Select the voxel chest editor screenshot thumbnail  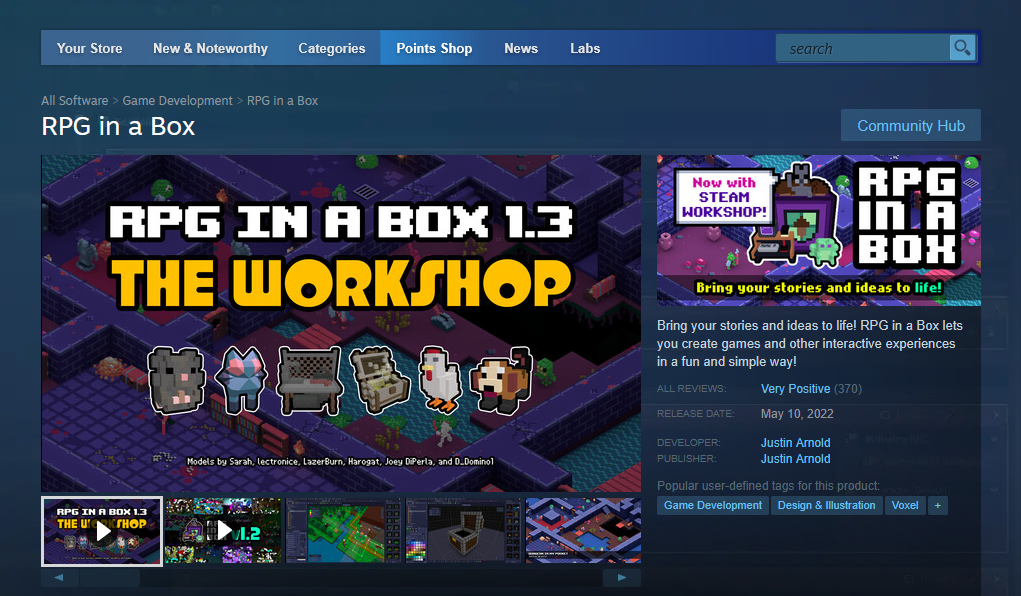point(464,531)
